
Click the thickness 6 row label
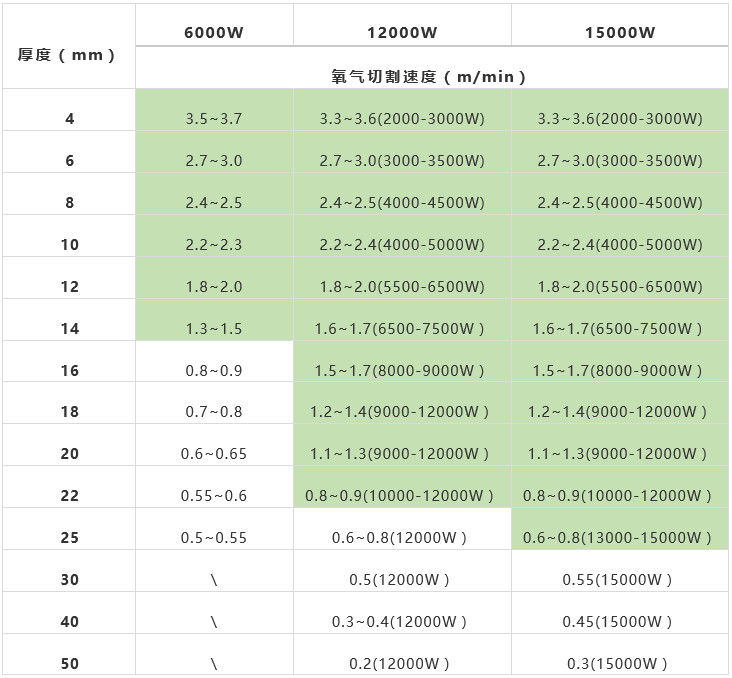pyautogui.click(x=69, y=161)
